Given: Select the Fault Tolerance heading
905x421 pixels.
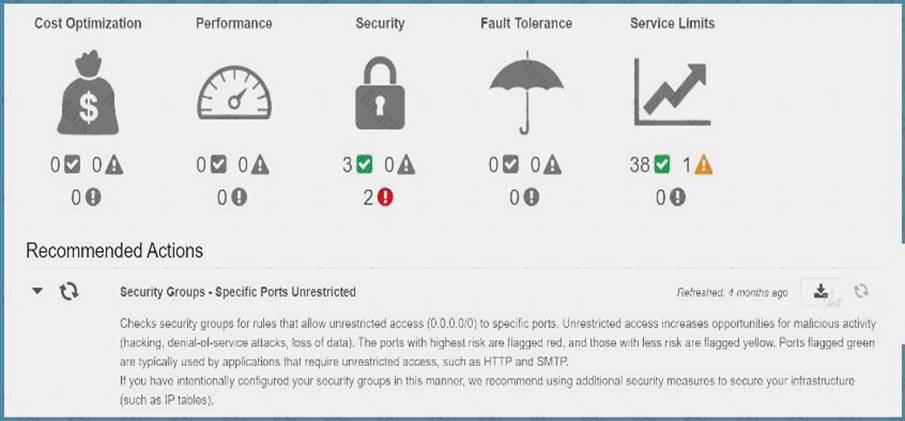Looking at the screenshot, I should (x=526, y=24).
